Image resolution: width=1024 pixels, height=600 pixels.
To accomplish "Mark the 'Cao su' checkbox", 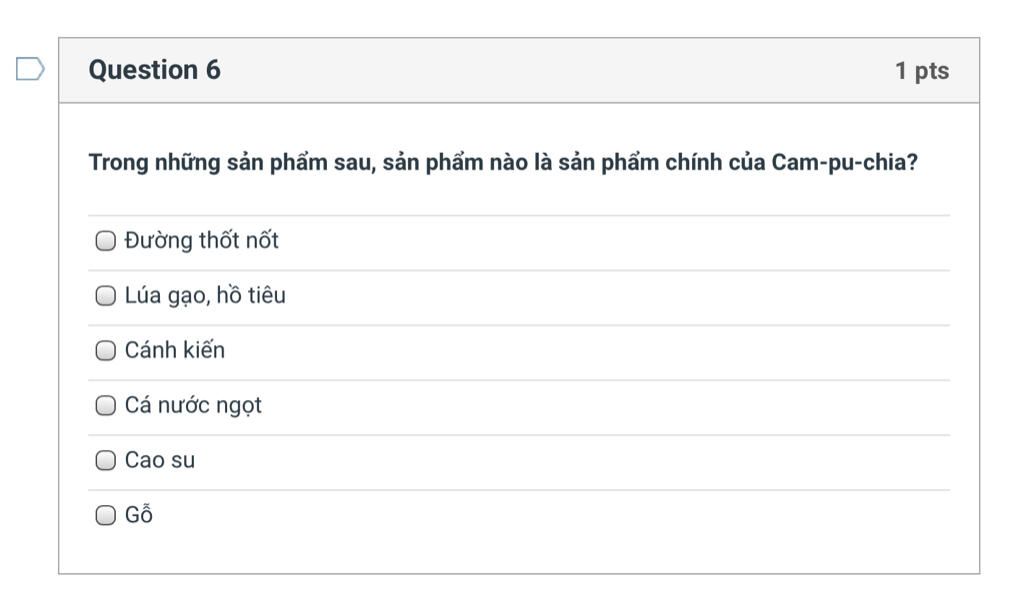I will tap(105, 461).
